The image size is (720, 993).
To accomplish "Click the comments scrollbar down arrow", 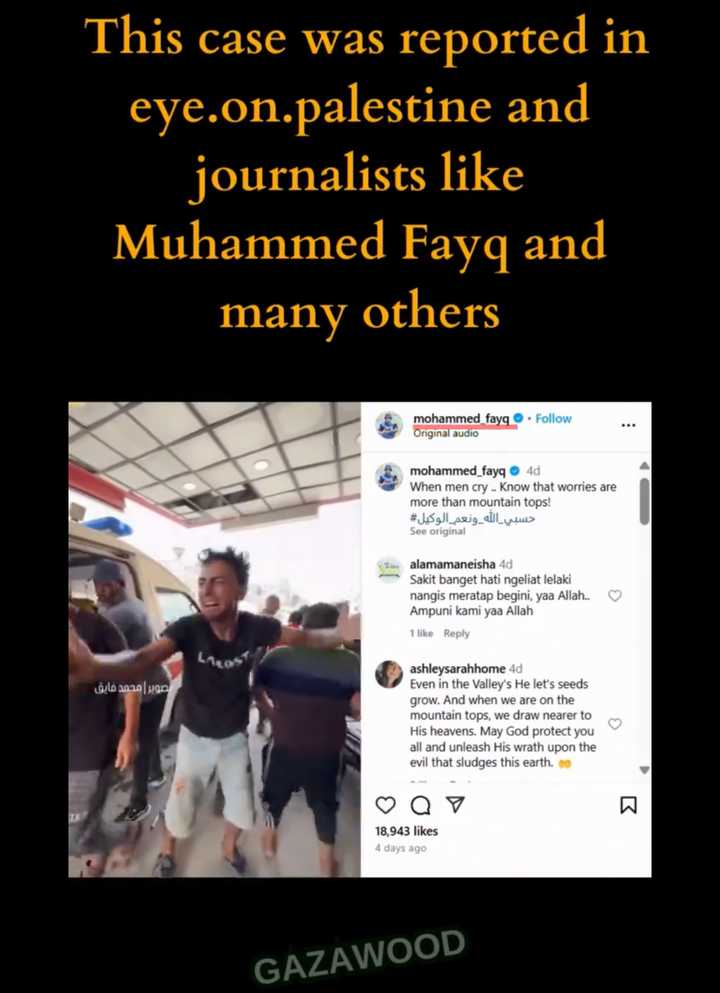I will (x=644, y=770).
